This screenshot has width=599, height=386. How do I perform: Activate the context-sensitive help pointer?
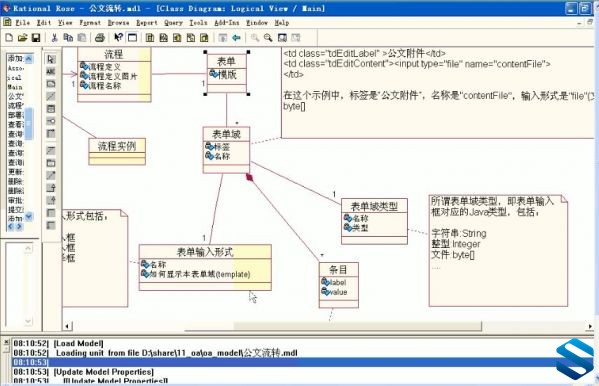[118, 37]
